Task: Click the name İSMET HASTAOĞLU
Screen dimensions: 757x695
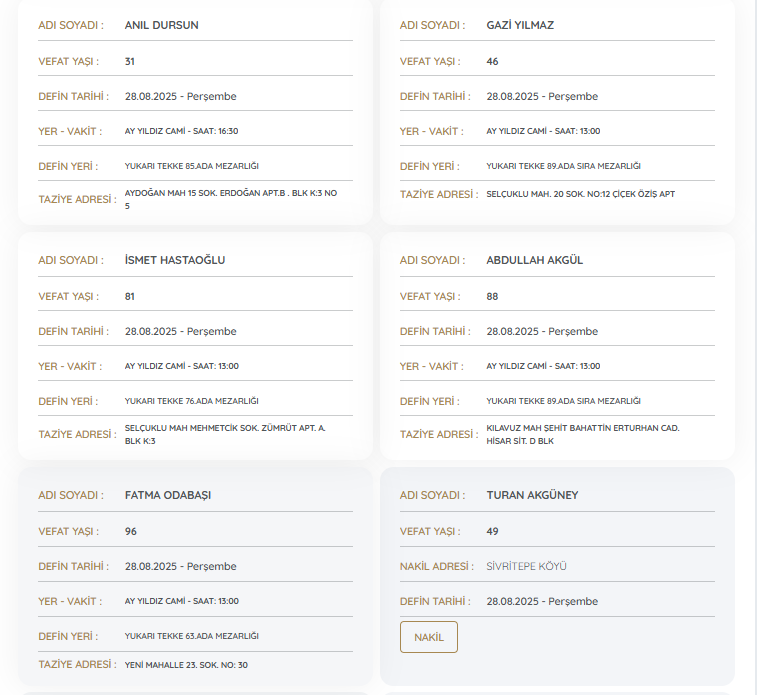Action: [x=175, y=260]
